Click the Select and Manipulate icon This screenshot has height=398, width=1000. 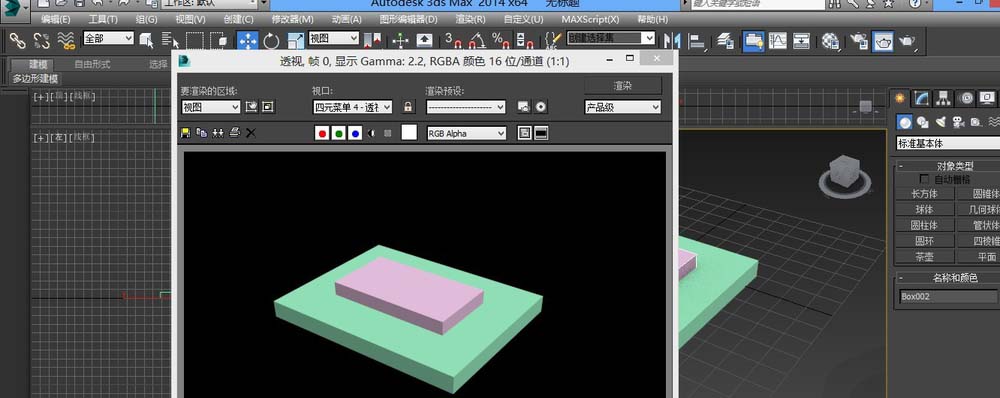pos(400,41)
